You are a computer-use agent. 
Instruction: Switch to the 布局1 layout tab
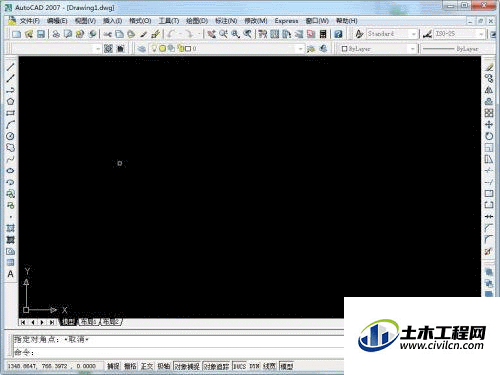click(89, 322)
